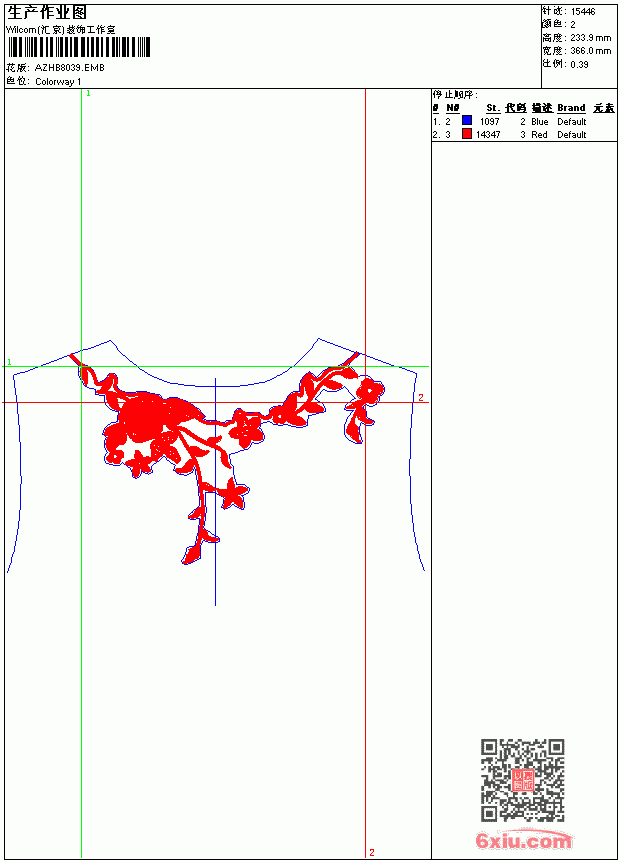The image size is (620, 860).
Task: Click the QR code above 6xiu.com
Action: tap(523, 780)
